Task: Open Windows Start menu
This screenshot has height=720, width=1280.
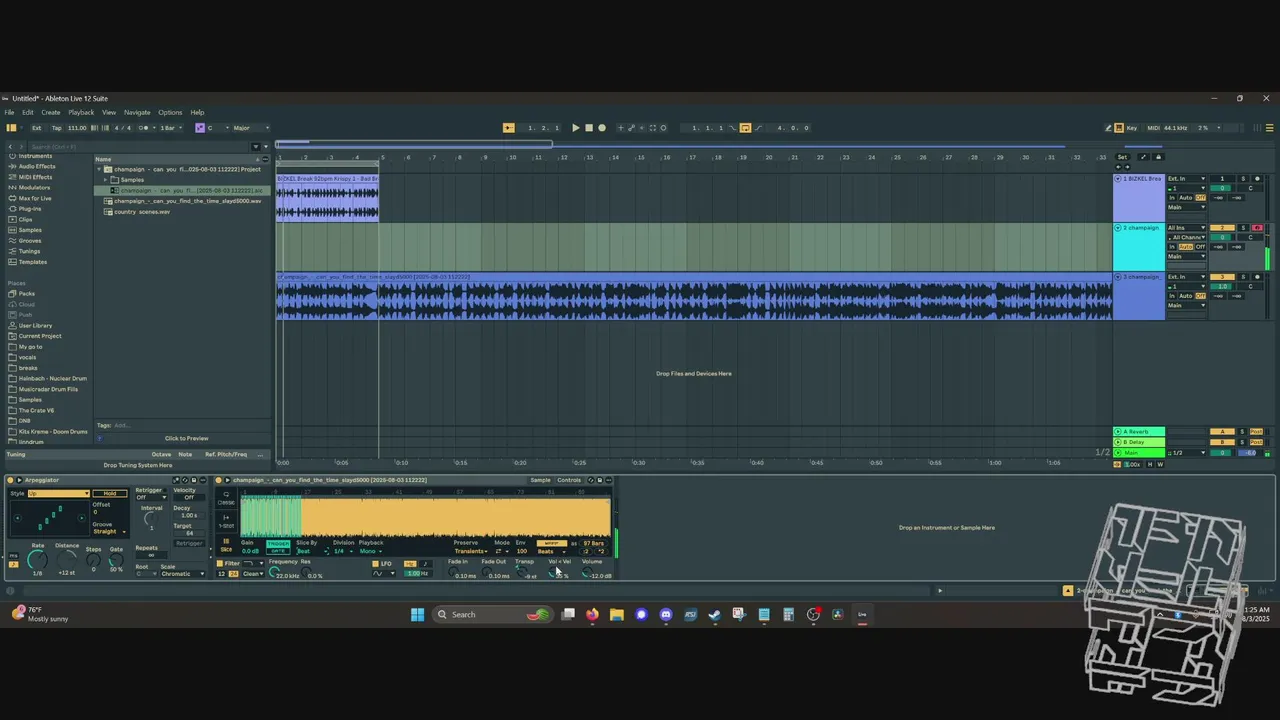Action: (417, 614)
